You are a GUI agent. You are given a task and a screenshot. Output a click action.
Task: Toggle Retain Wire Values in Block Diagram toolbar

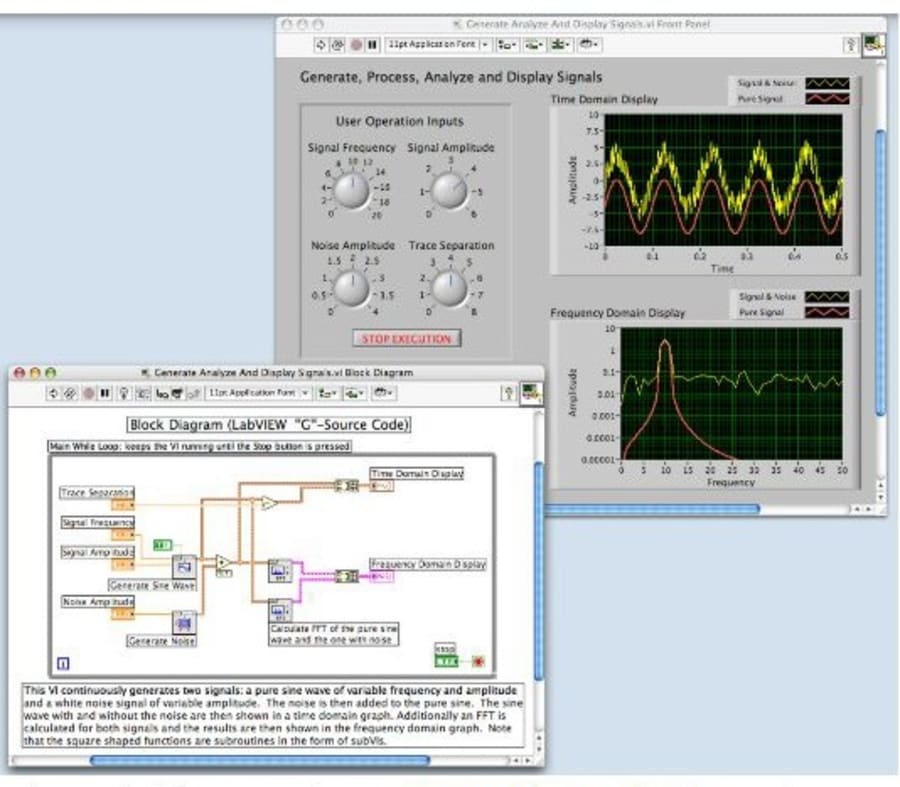143,393
